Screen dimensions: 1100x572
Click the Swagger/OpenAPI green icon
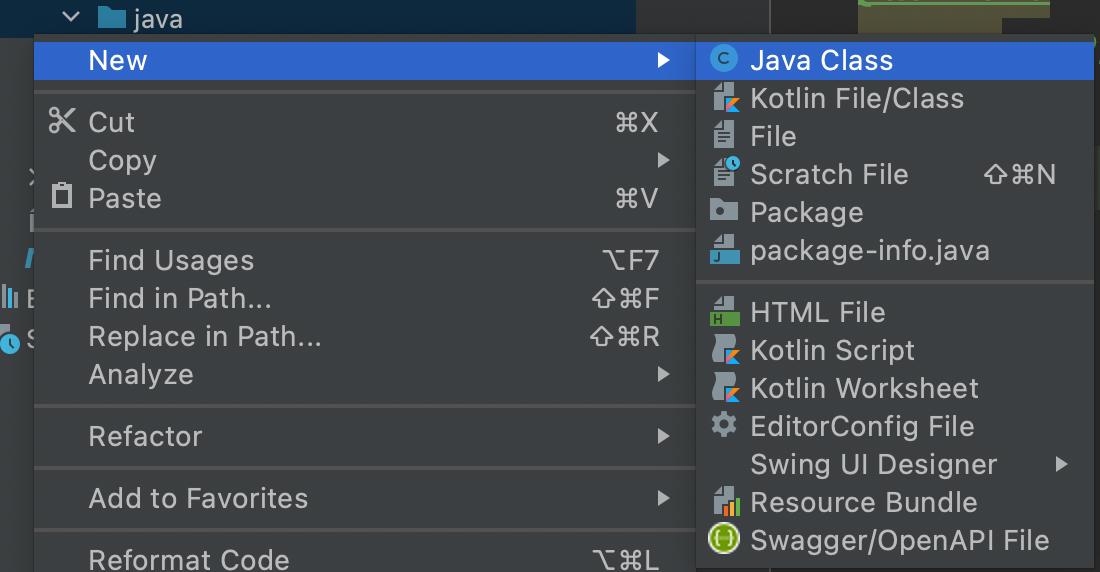[x=723, y=539]
